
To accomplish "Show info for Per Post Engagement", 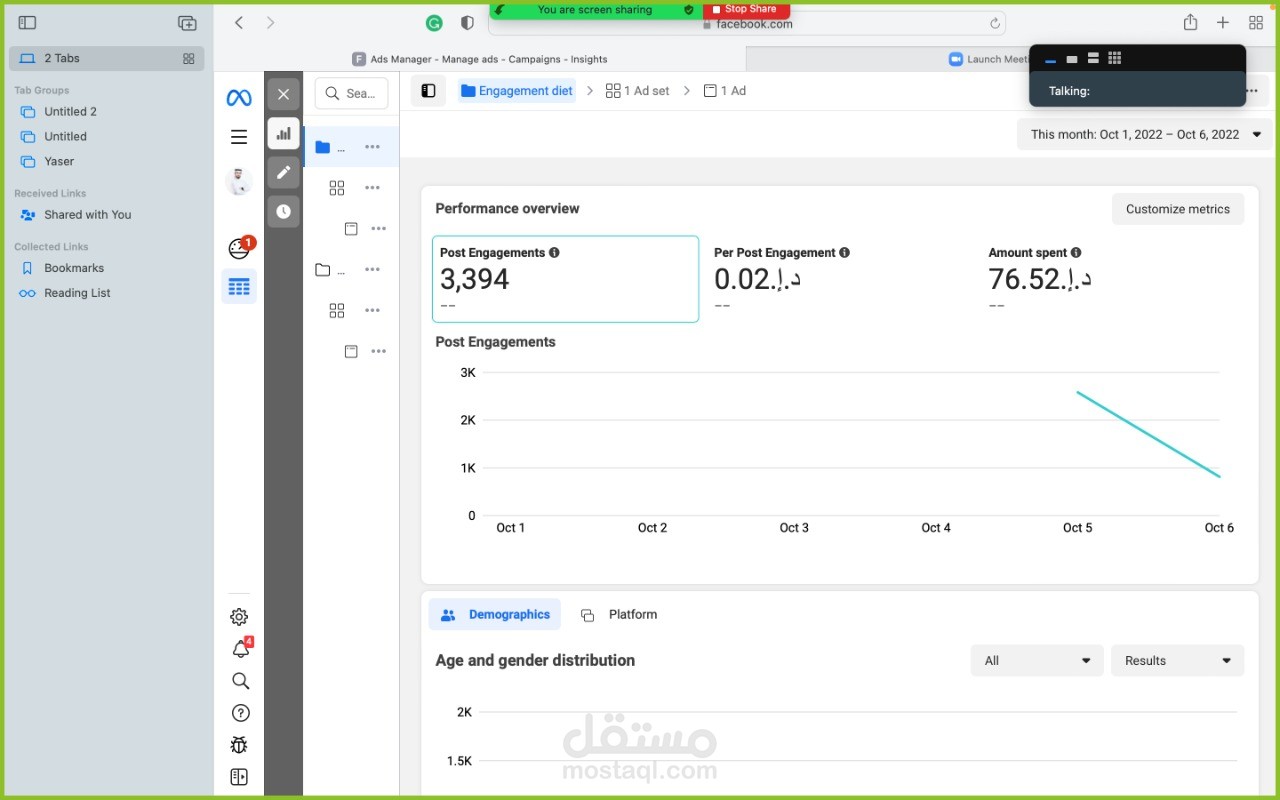I will [x=844, y=253].
